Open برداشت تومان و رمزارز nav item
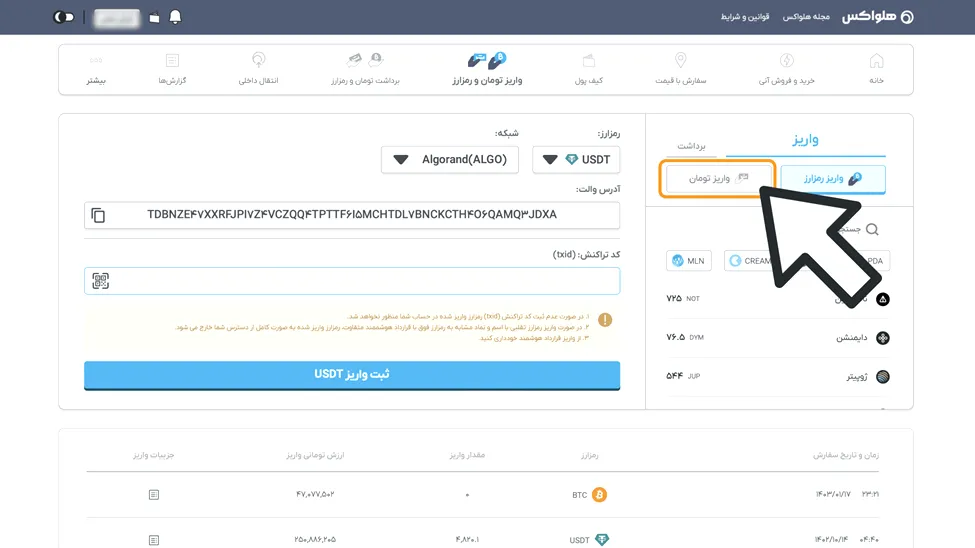975x548 pixels. point(365,68)
